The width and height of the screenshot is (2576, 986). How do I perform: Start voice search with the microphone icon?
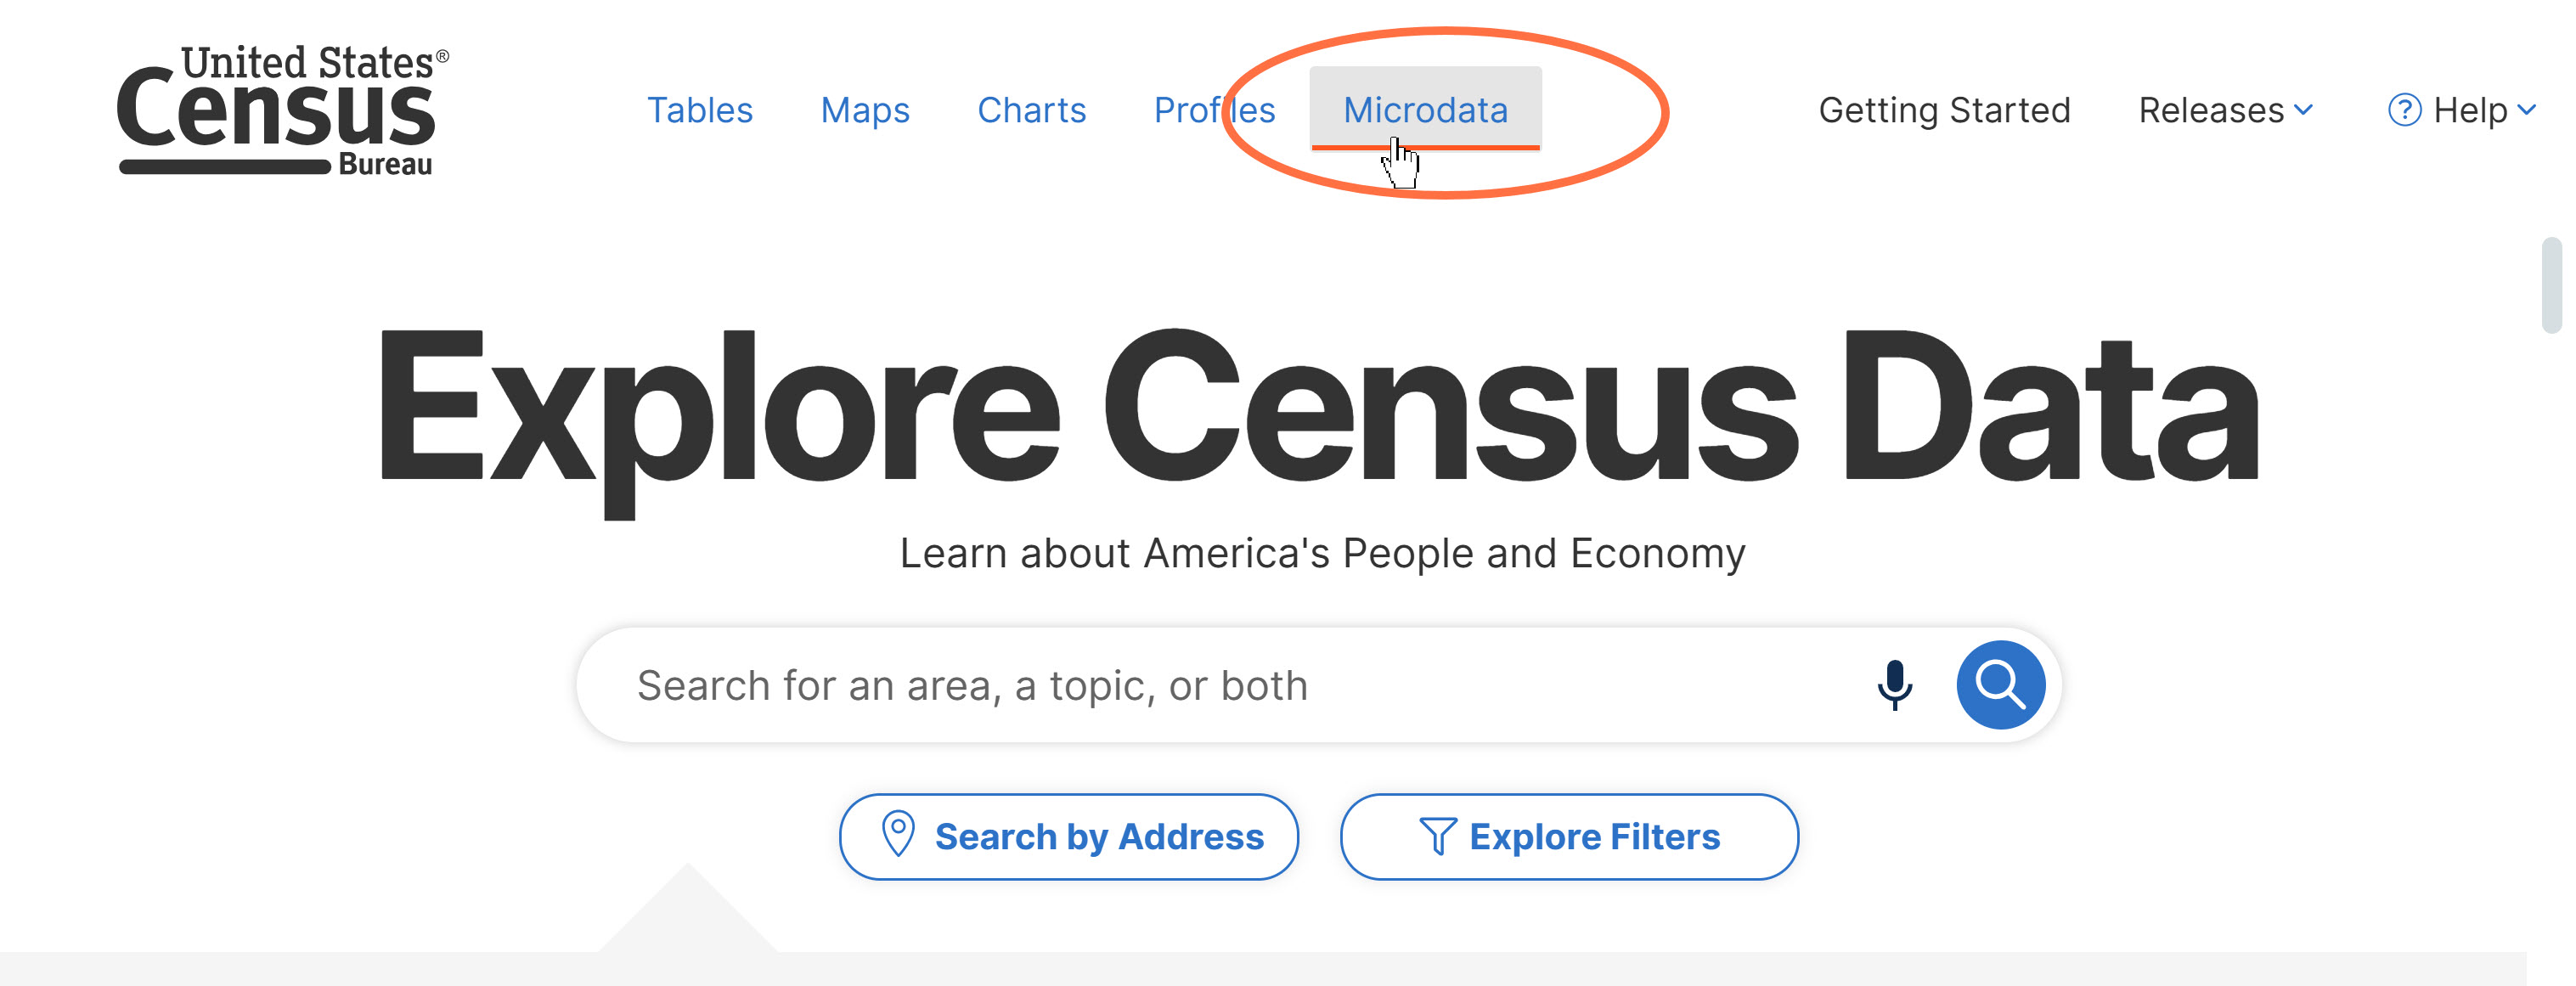click(1894, 685)
